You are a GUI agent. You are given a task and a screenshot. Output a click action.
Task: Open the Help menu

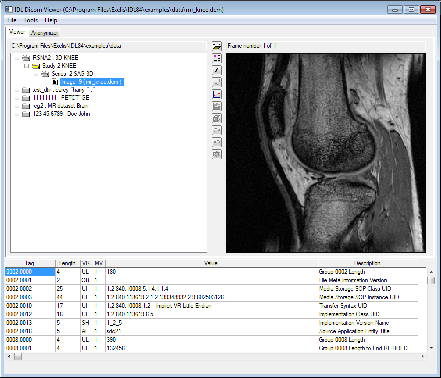pyautogui.click(x=51, y=20)
